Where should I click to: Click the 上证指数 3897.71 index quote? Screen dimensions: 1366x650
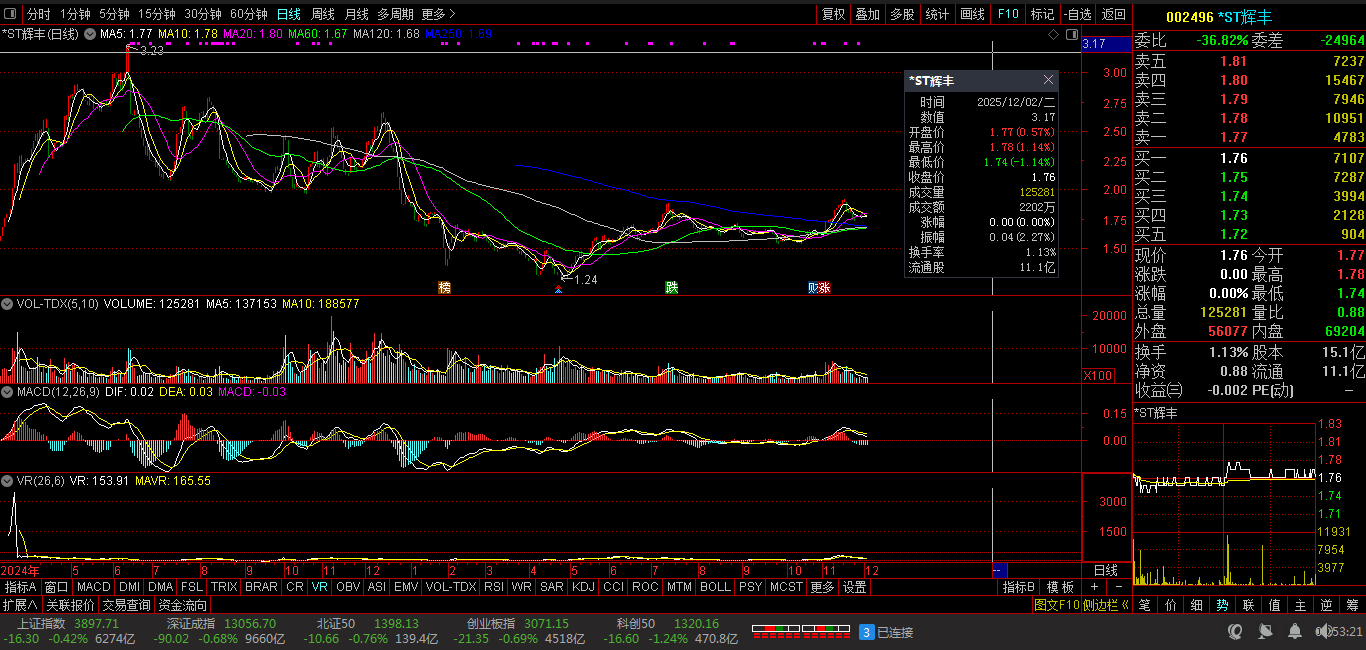click(68, 623)
